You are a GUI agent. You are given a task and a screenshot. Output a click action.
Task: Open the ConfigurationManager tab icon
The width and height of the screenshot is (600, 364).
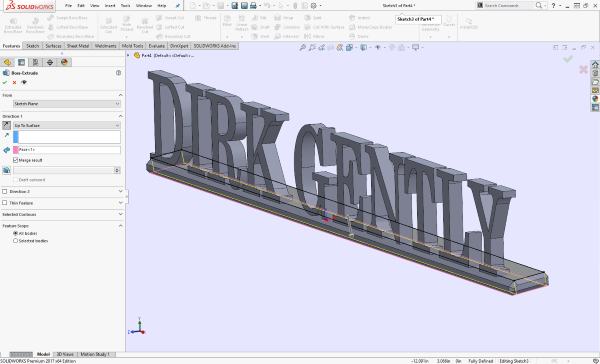36,62
